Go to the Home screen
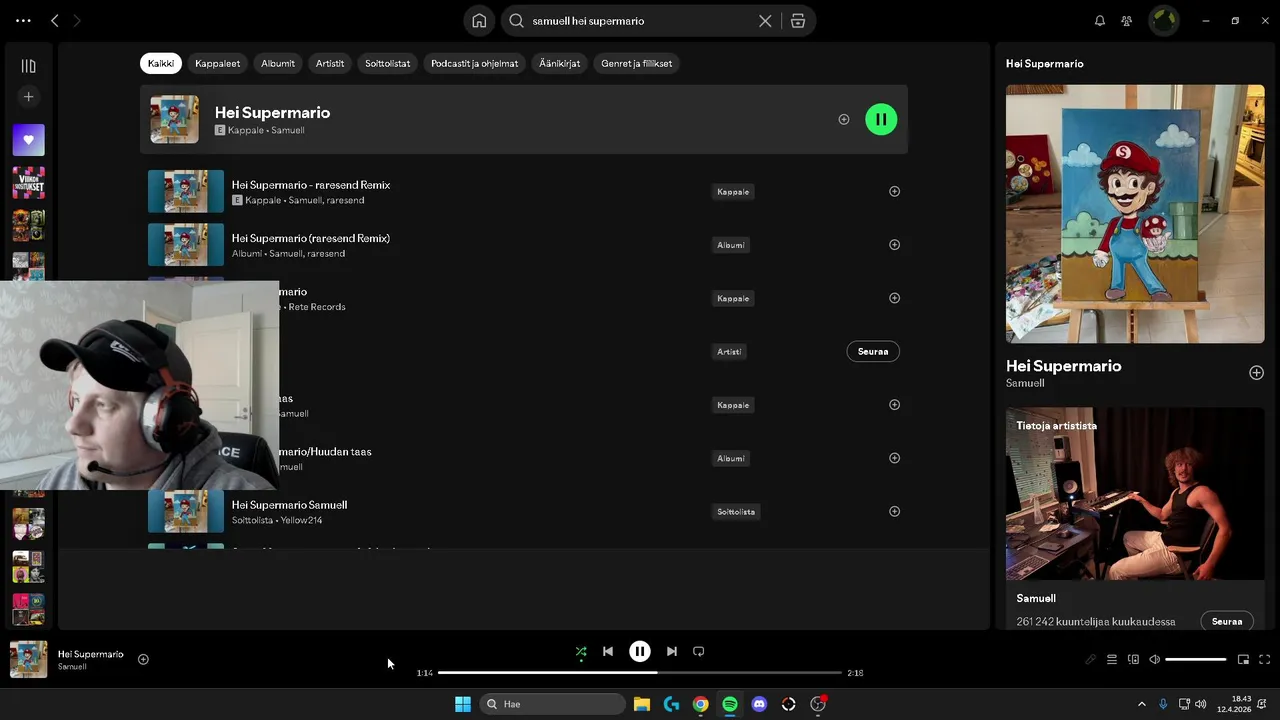 (x=479, y=20)
